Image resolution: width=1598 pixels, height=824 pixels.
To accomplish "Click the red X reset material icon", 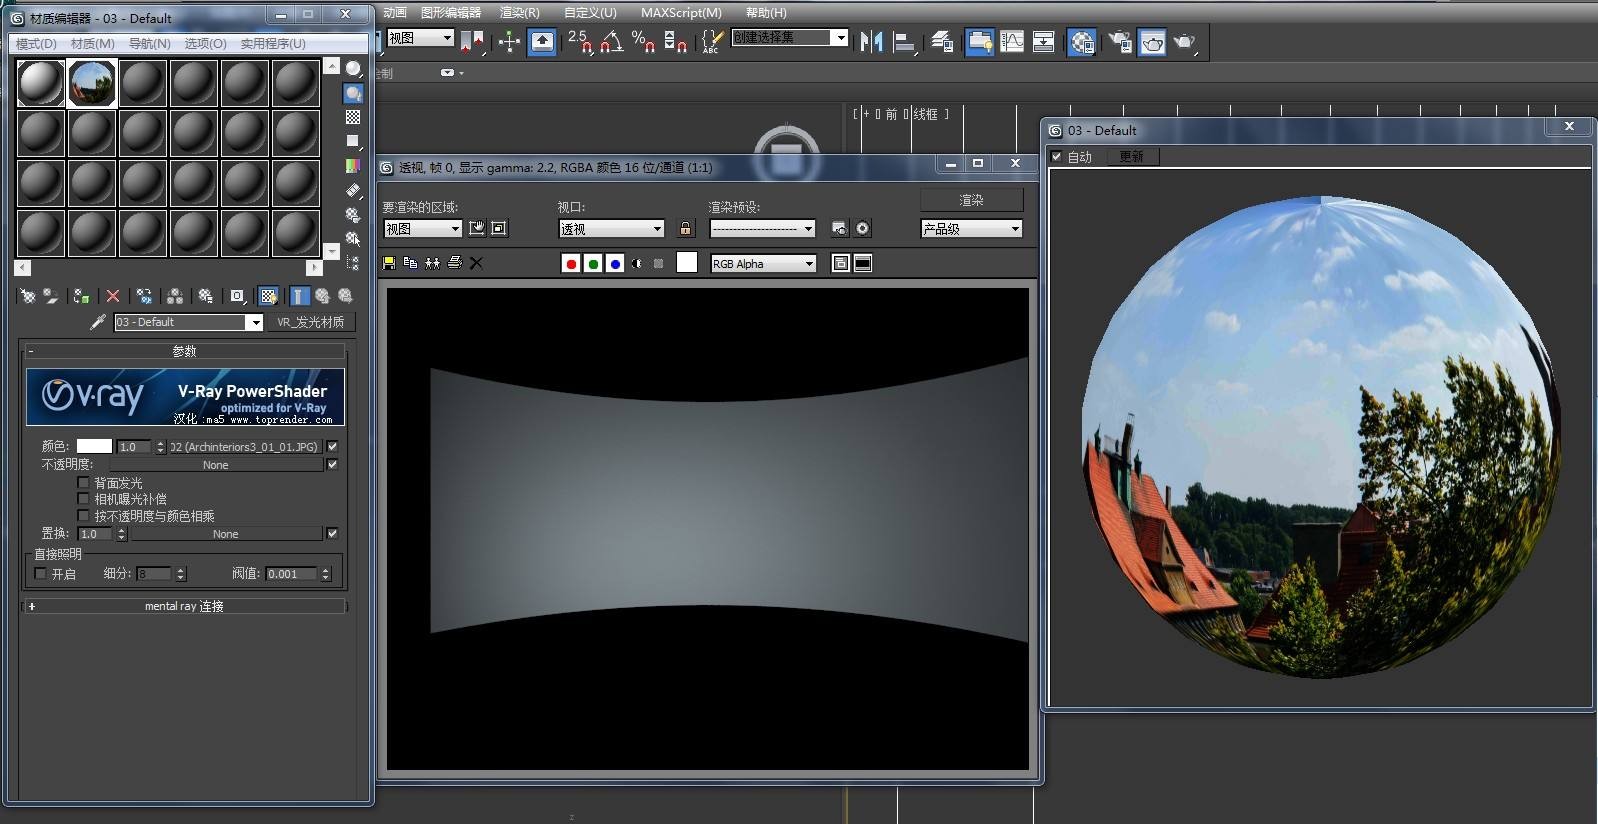I will point(113,296).
